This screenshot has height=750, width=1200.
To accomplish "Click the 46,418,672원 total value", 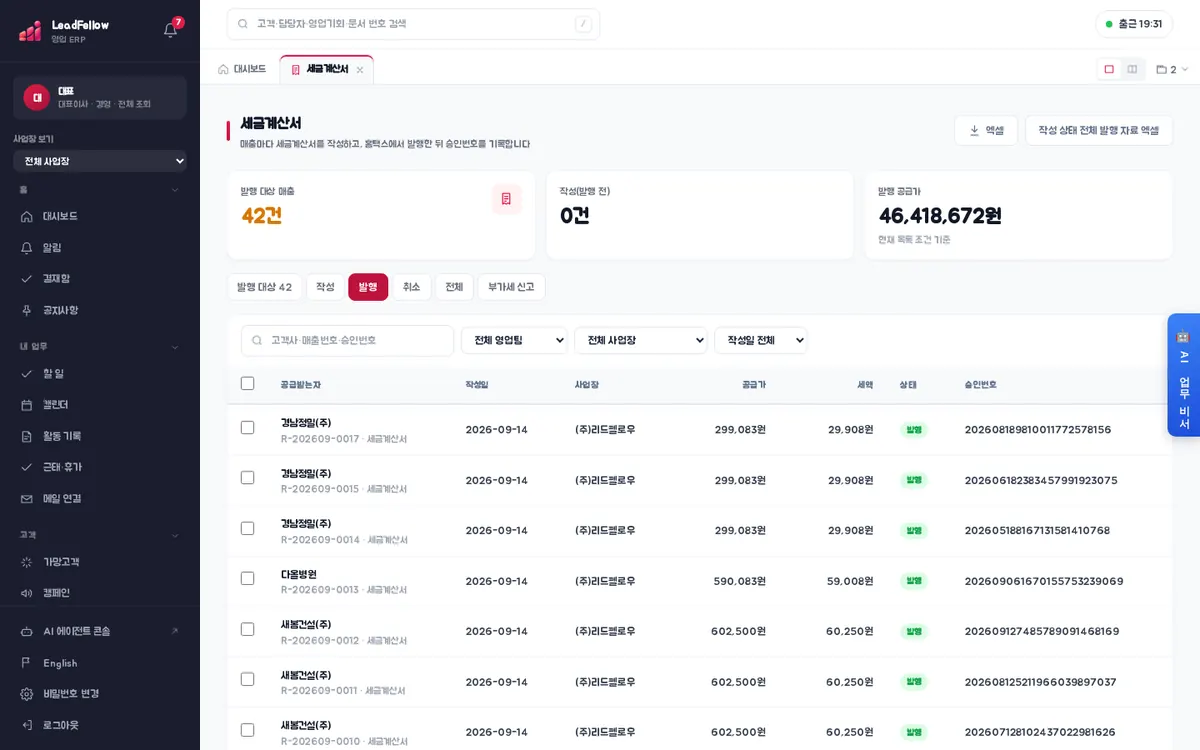I will 940,215.
